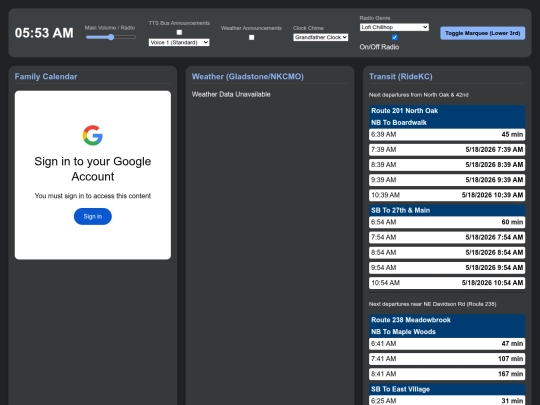Click Sign in to your Google Account title
The image size is (540, 405).
(x=93, y=169)
